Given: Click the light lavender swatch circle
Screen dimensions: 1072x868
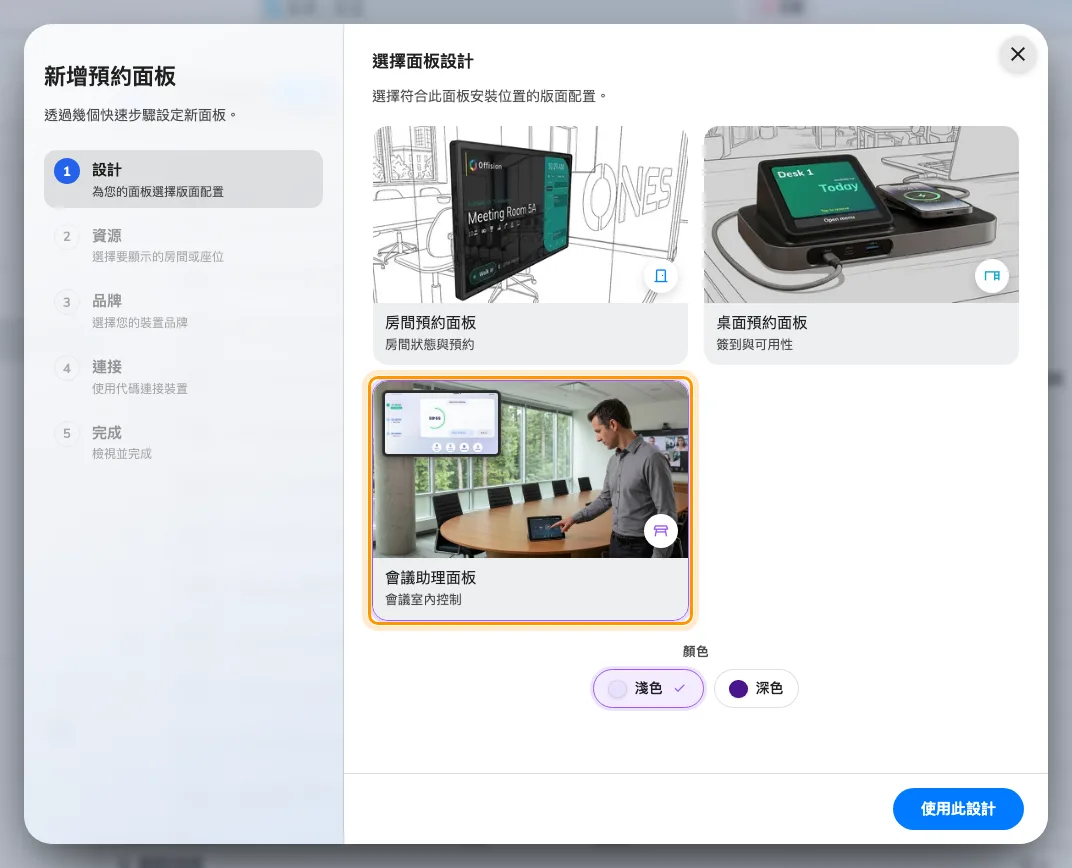Looking at the screenshot, I should click(x=617, y=688).
